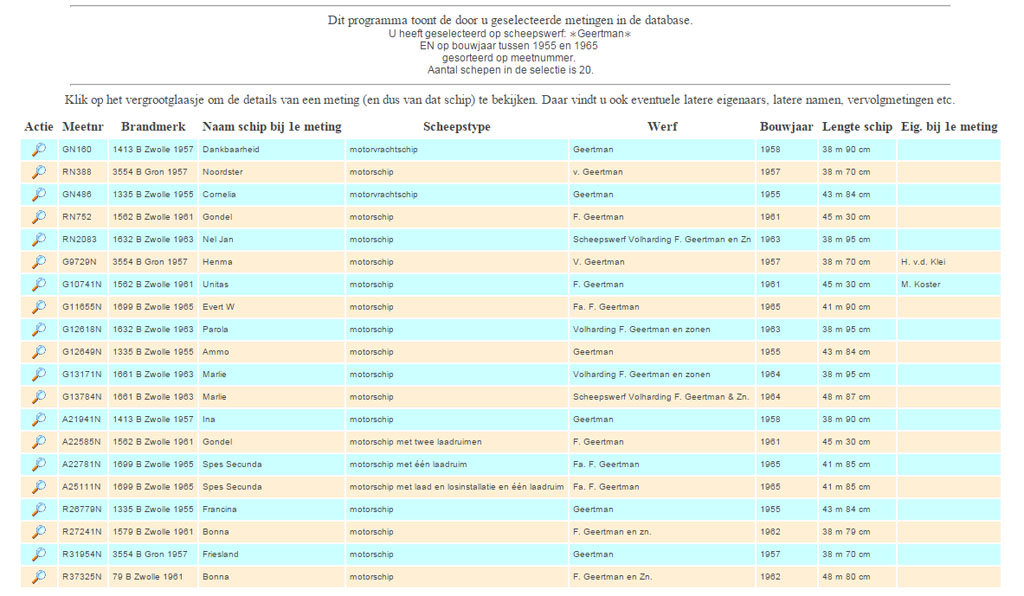Click magnifier for the Friesland row
This screenshot has height=596, width=1024.
(x=38, y=555)
